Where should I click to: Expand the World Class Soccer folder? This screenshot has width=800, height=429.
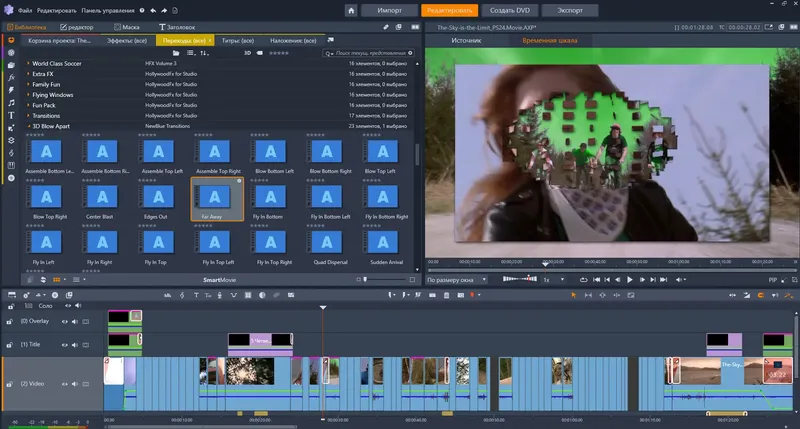coord(28,63)
